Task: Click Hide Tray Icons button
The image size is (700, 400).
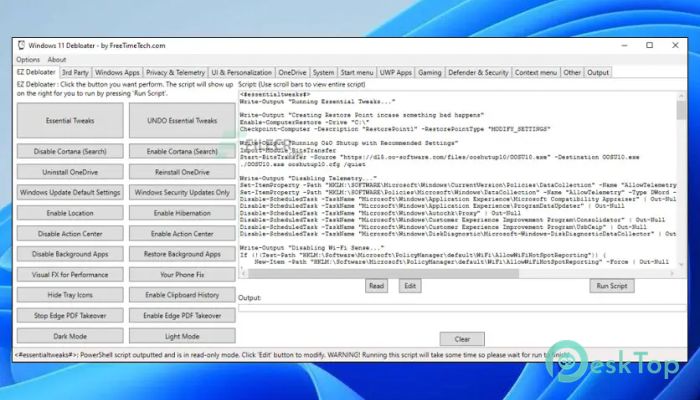Action: coord(70,295)
